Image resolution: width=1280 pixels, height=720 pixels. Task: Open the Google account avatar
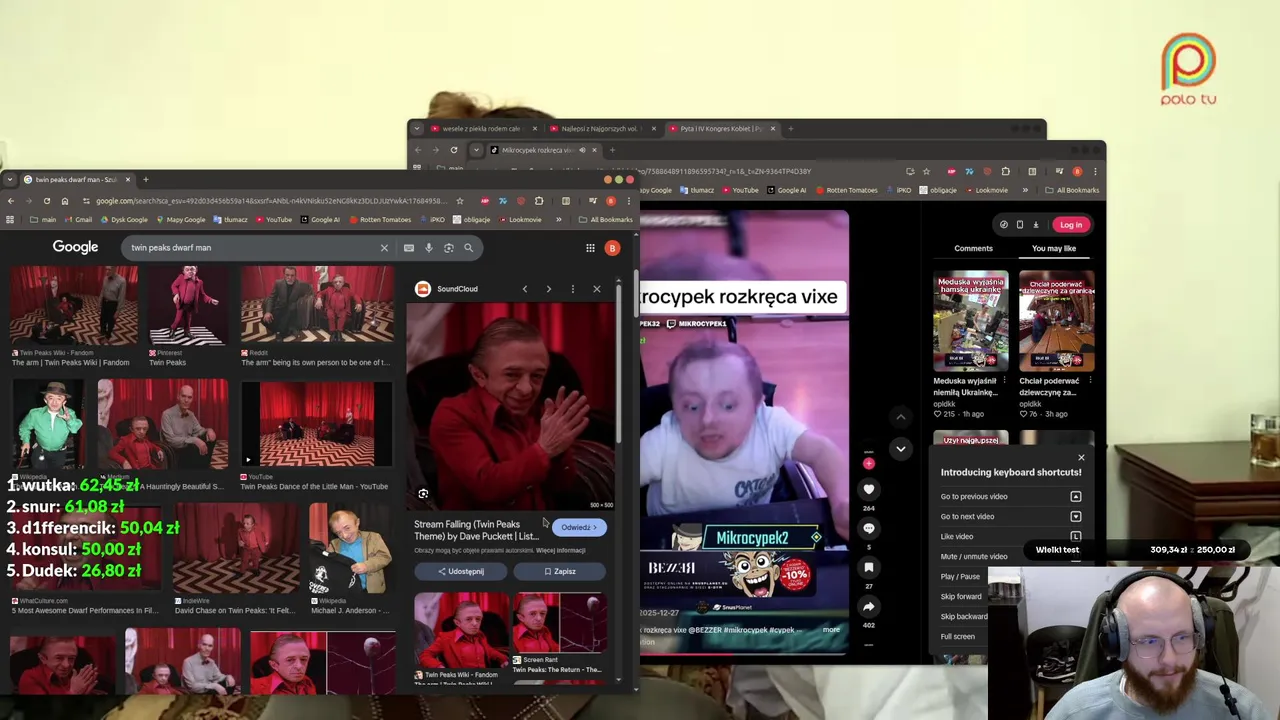[x=612, y=248]
